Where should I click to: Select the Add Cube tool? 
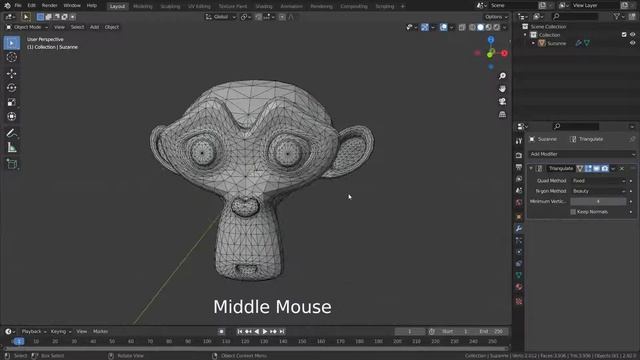click(x=12, y=164)
